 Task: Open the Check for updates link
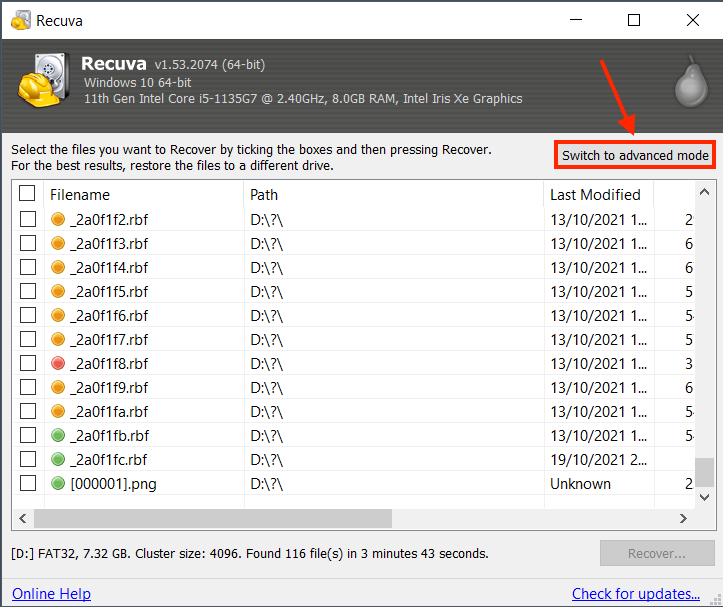(x=636, y=594)
